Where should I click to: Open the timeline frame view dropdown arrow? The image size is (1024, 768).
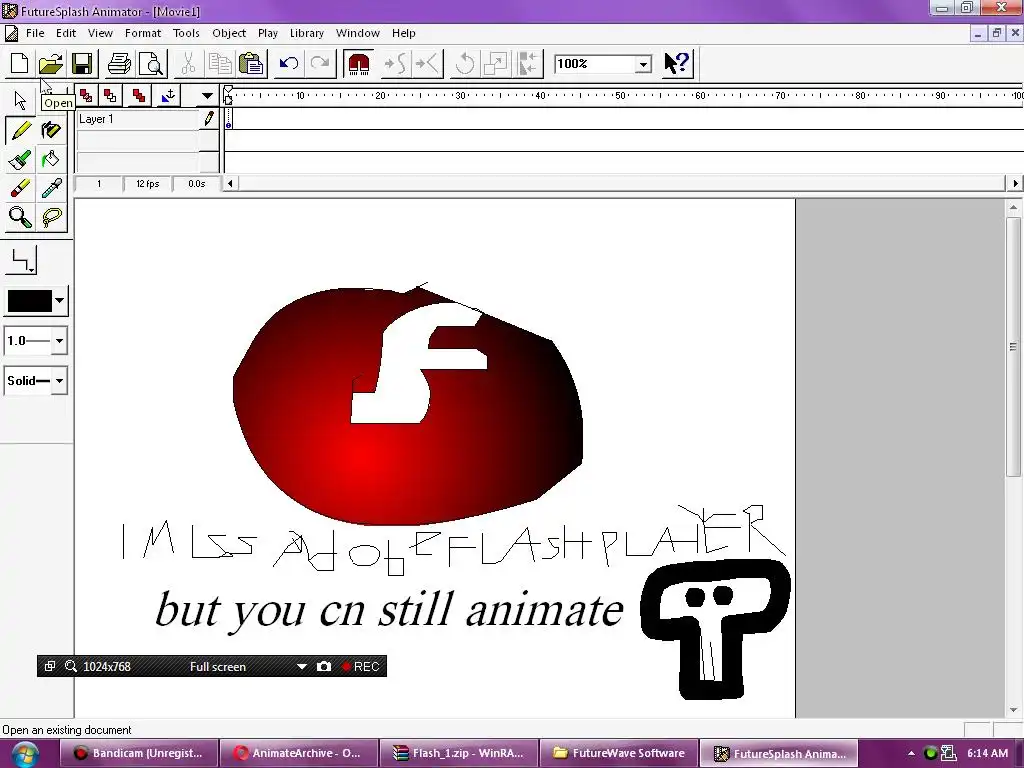coord(207,96)
